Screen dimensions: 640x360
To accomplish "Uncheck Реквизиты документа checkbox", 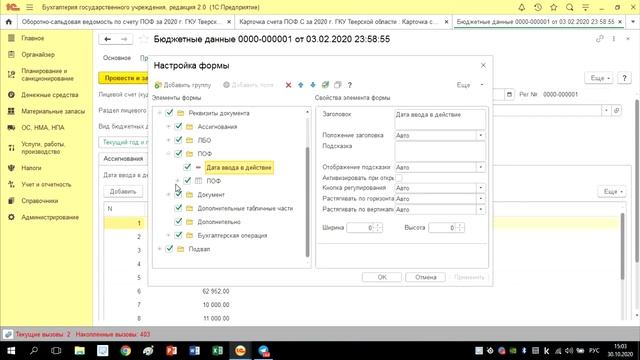I will coord(169,113).
